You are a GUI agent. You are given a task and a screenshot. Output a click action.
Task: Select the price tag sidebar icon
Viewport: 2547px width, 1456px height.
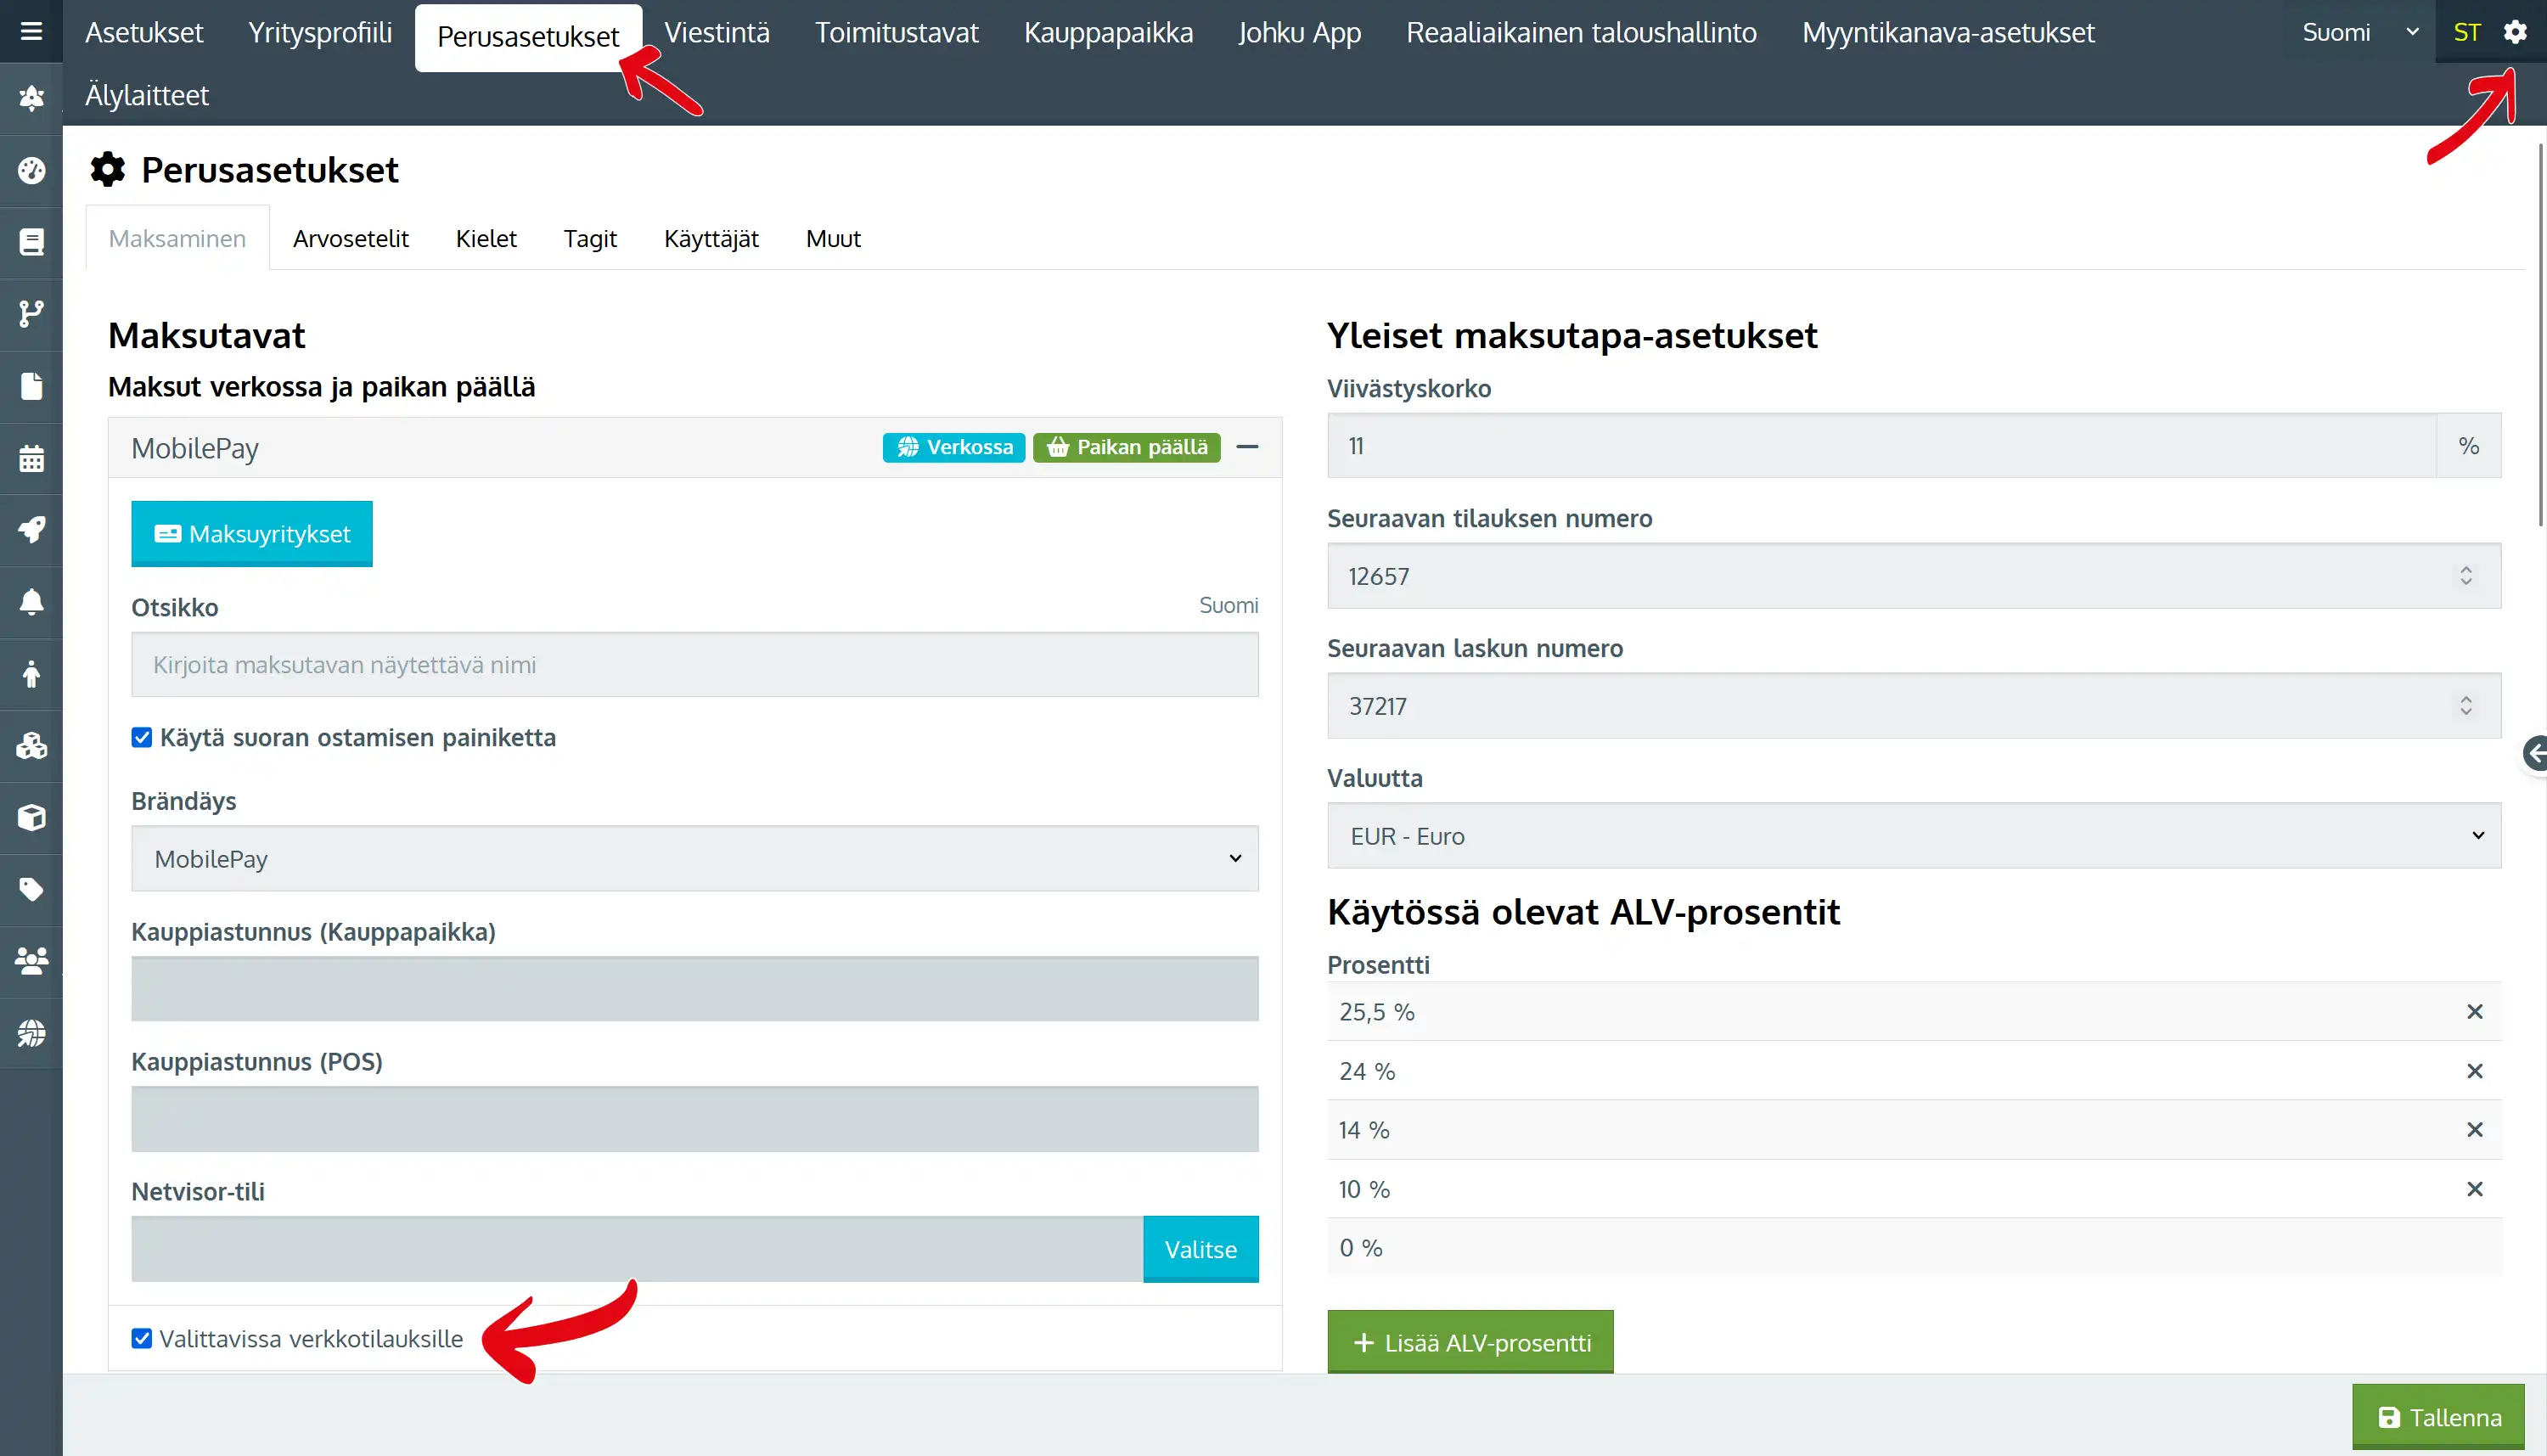(x=31, y=889)
